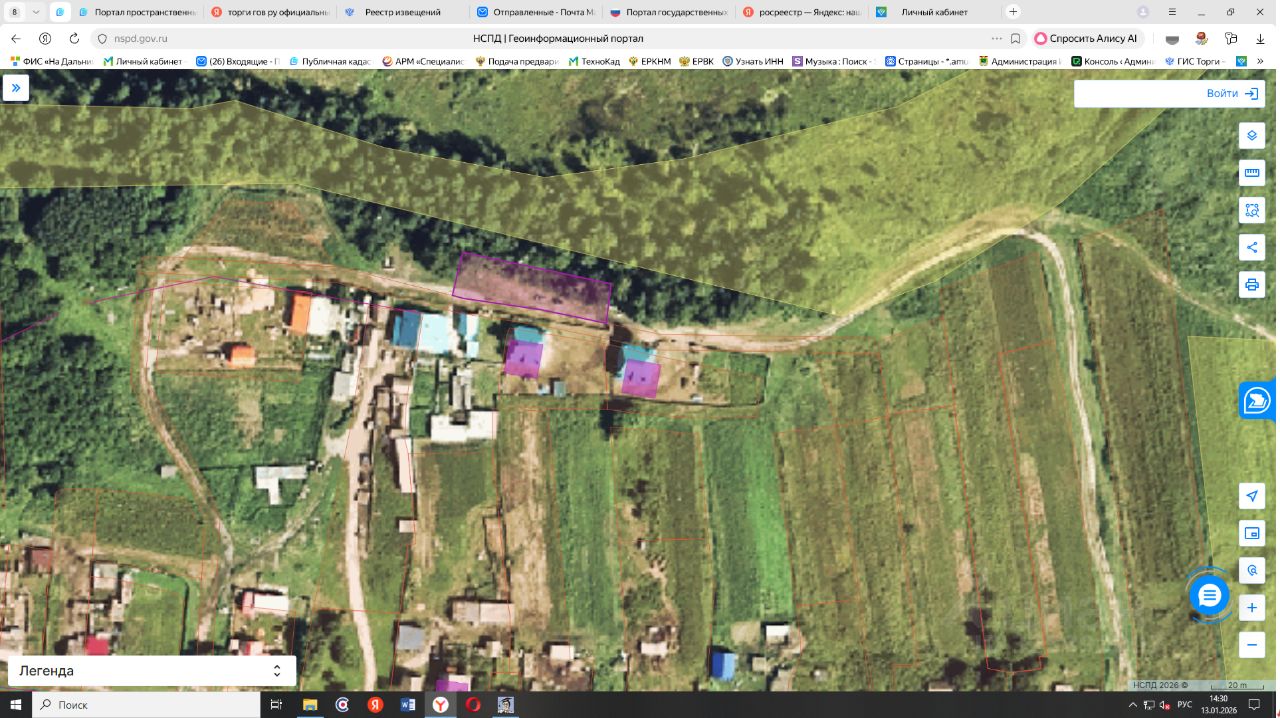Reload the current page
Screen dimensions: 1280x718
[x=74, y=38]
